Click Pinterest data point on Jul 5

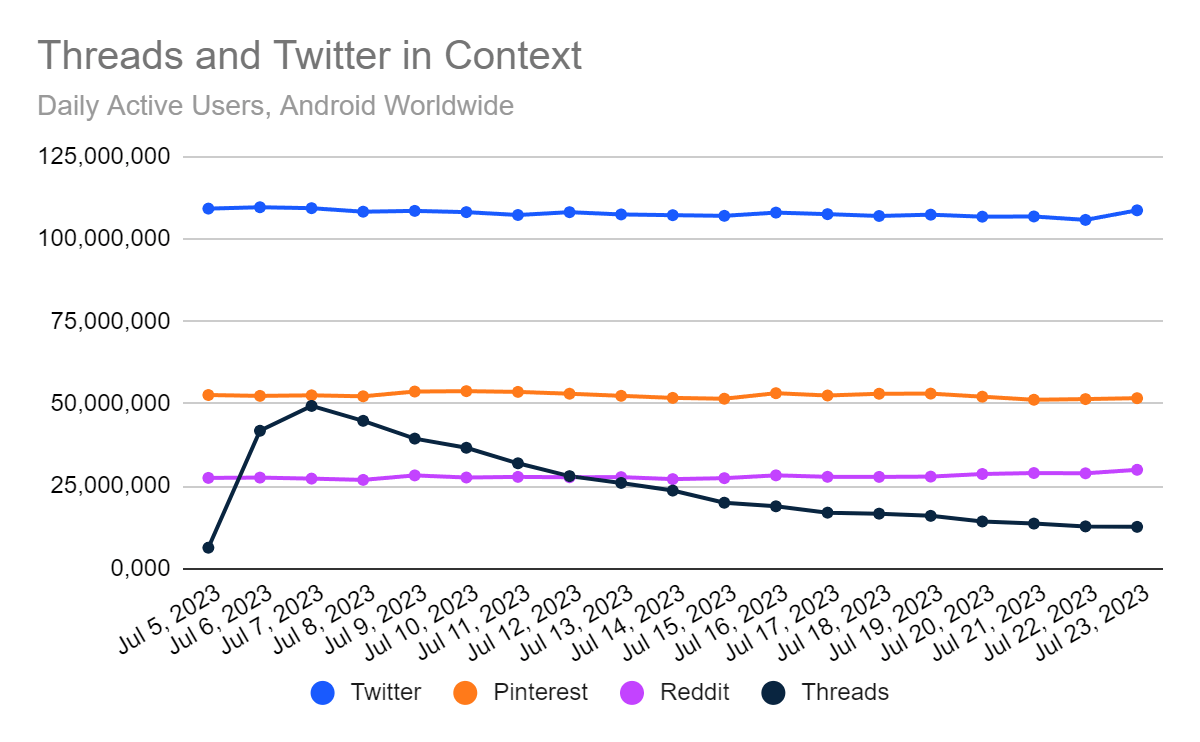208,395
